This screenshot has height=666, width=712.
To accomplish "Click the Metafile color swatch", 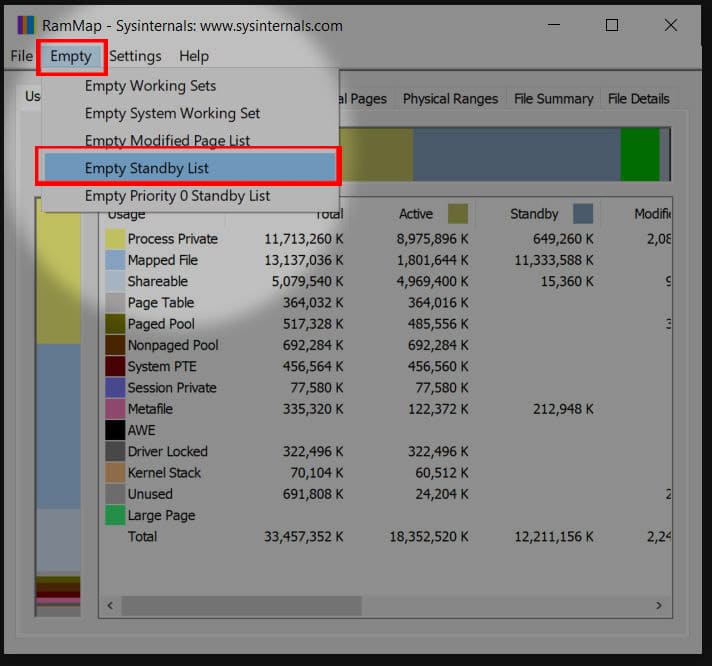I will [115, 409].
